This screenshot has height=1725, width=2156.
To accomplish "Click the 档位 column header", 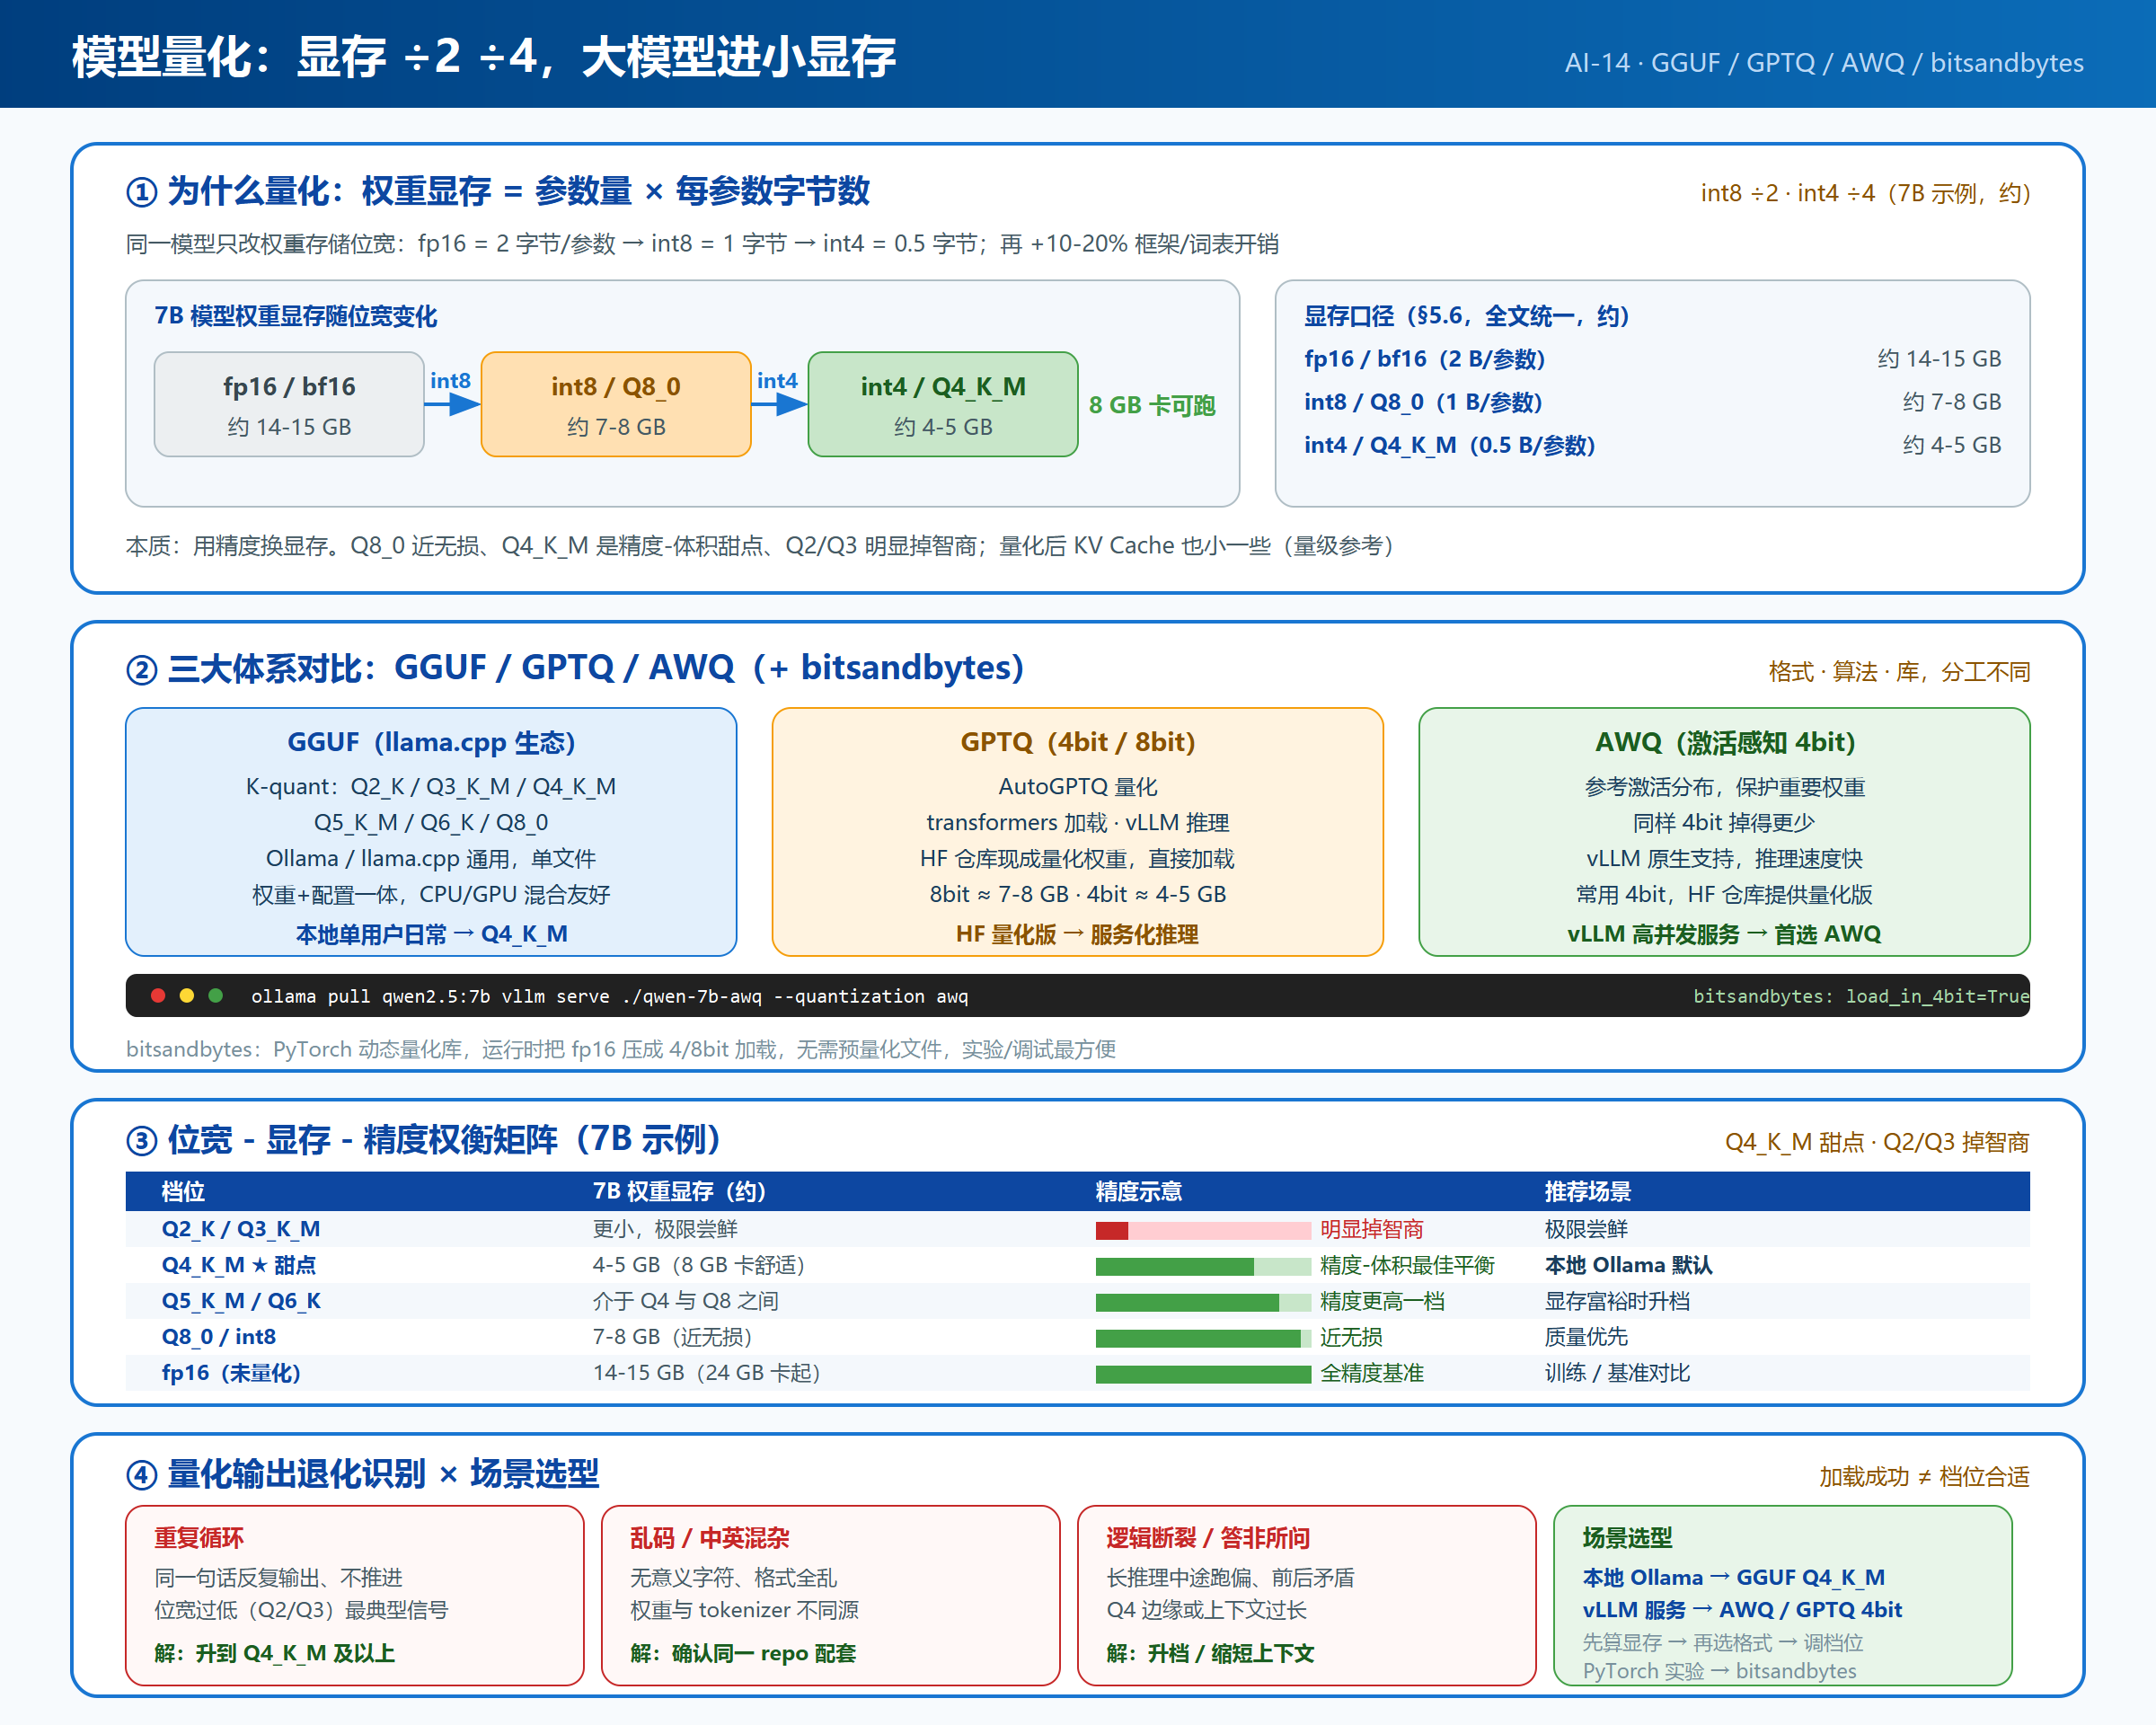I will pos(183,1191).
